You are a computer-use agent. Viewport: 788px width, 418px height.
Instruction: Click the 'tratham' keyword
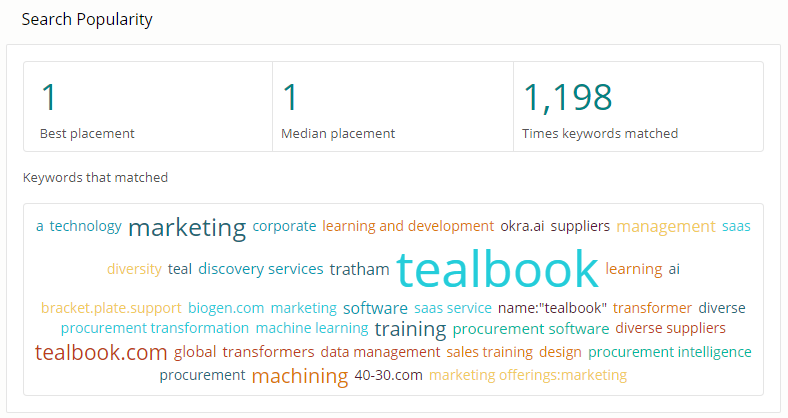click(x=359, y=269)
